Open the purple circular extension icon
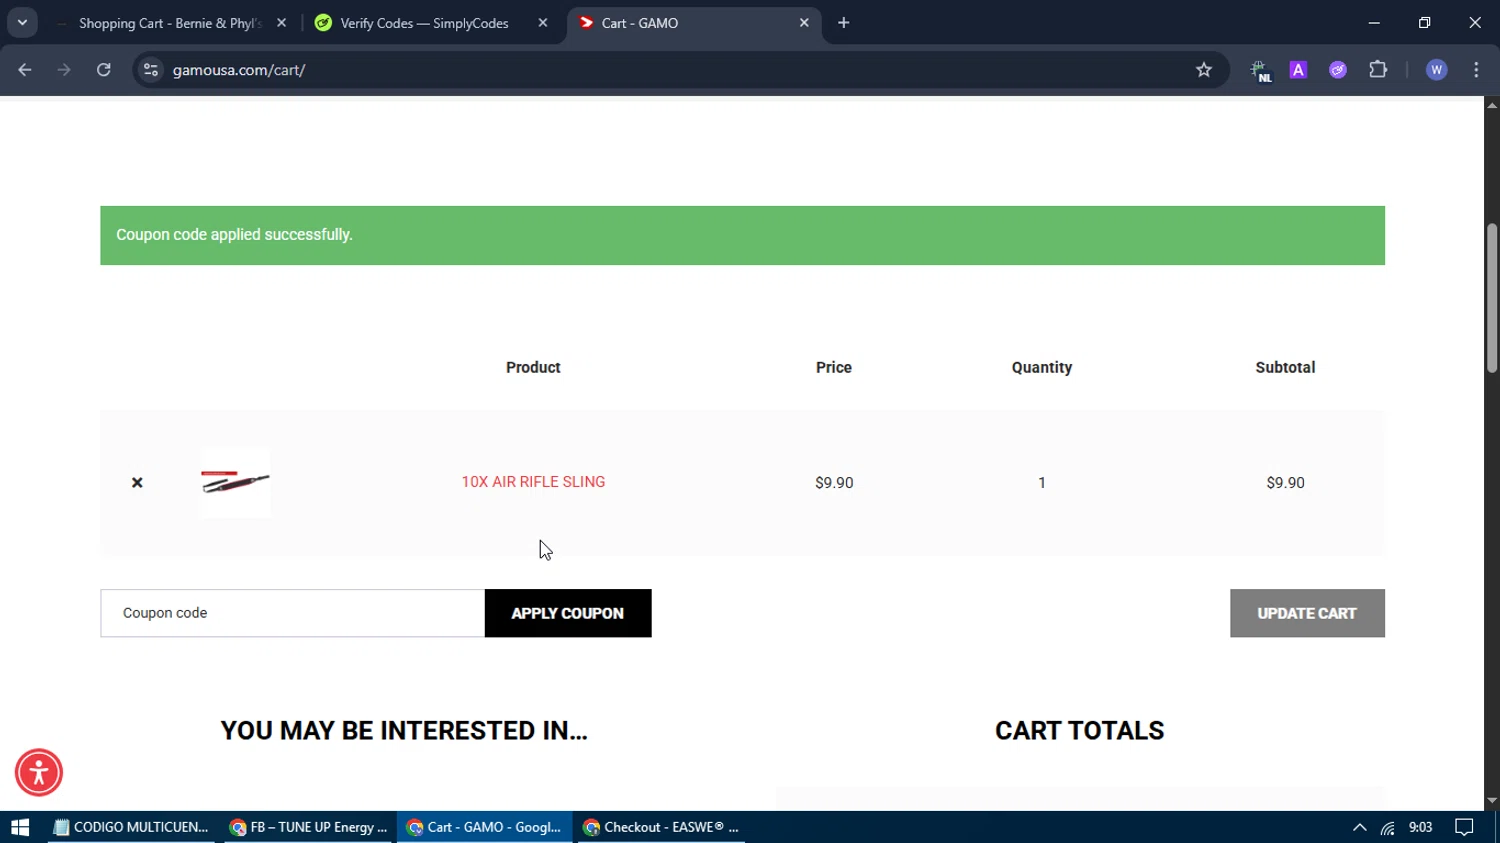Screen dimensions: 1500x843 pos(1338,70)
